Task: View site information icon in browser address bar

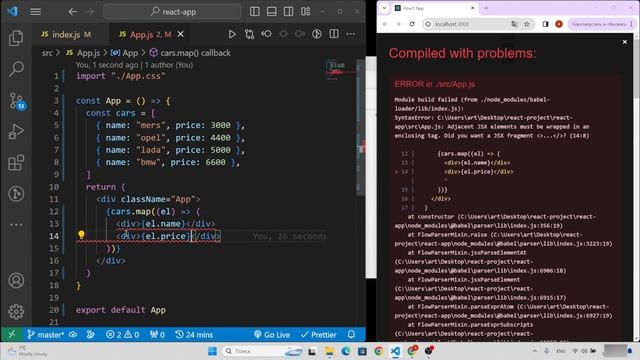Action: coord(428,24)
